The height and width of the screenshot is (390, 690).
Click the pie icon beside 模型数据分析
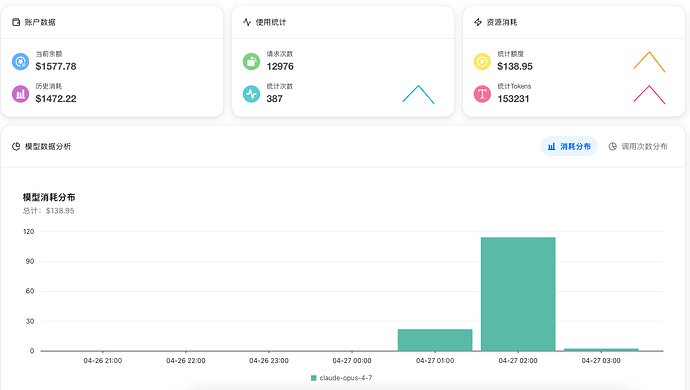(x=16, y=146)
